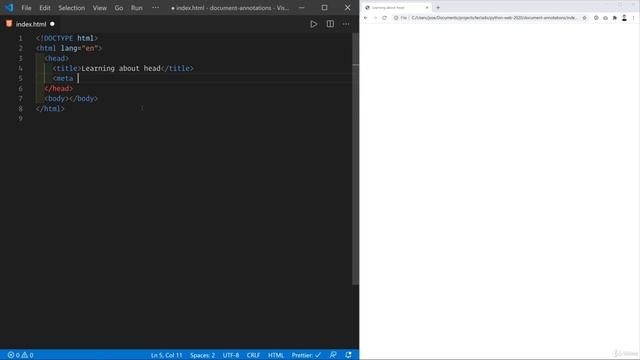The image size is (640, 360).
Task: Open the browser extensions puzzle icon
Action: coord(615,18)
